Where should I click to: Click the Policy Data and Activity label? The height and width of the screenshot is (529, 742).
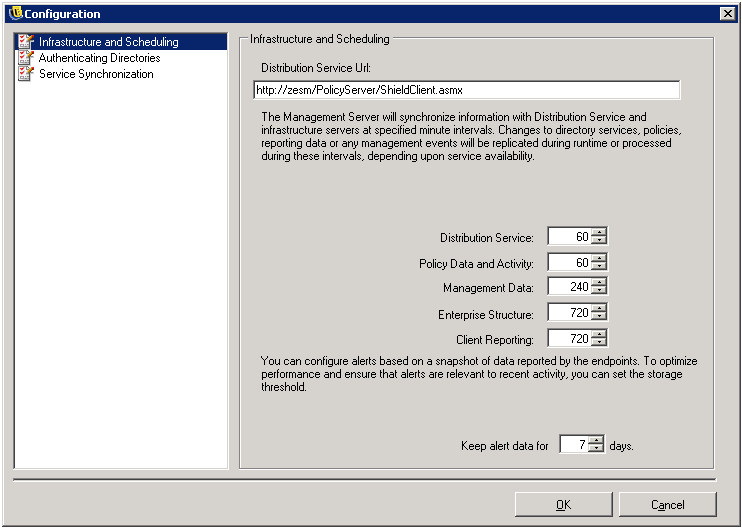476,264
